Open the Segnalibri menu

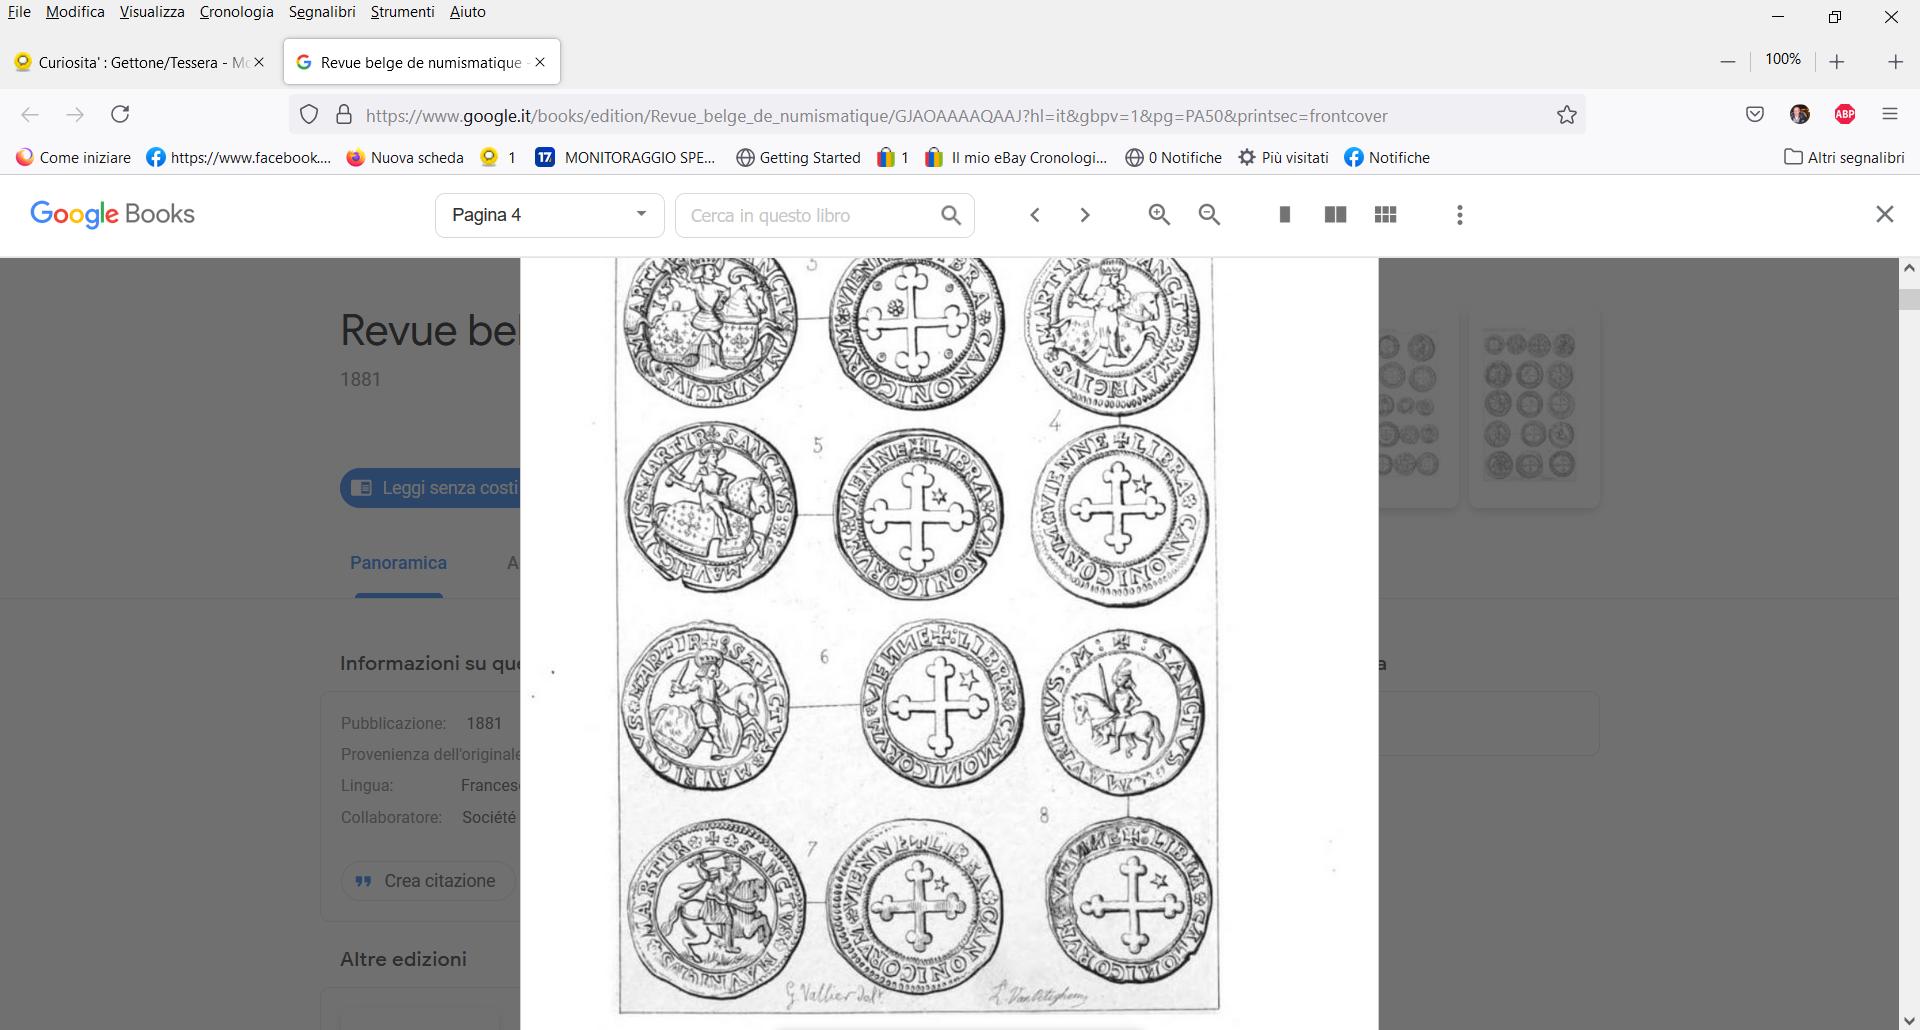(322, 12)
